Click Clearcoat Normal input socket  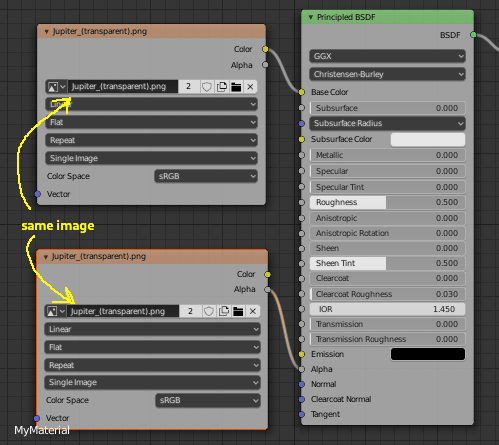point(302,399)
